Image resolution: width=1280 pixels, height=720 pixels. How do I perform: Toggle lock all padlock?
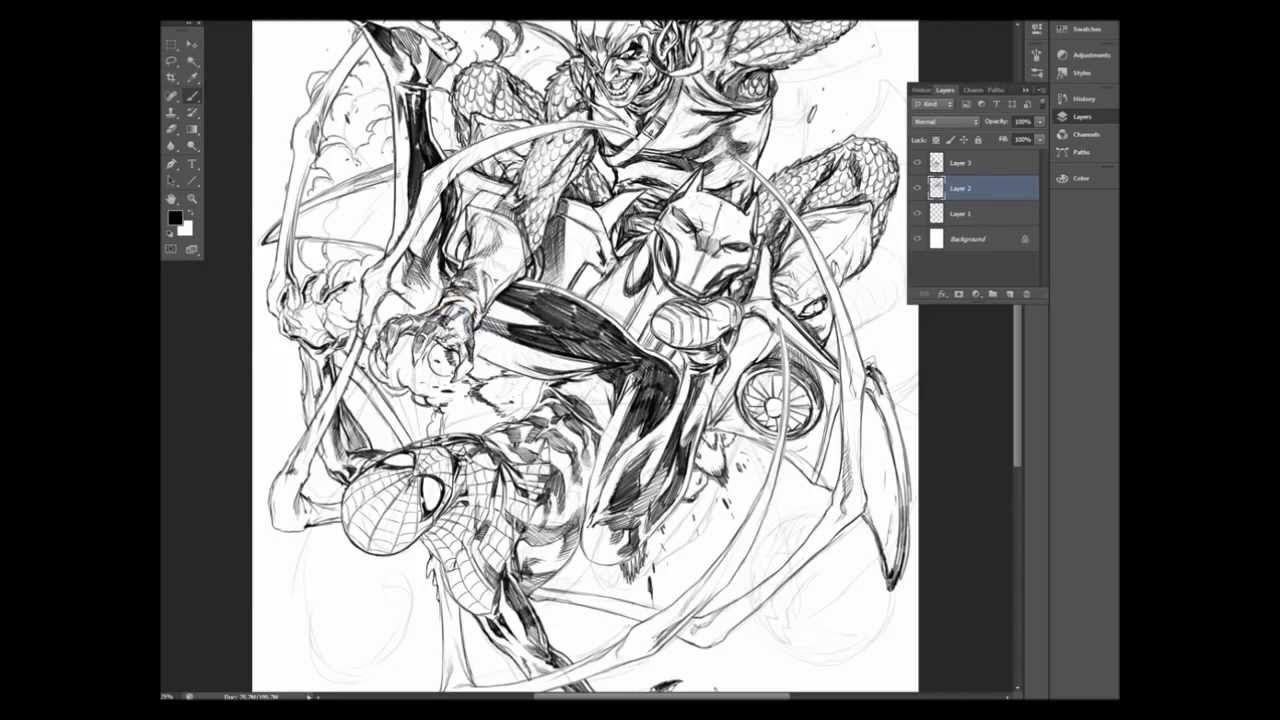coord(978,140)
